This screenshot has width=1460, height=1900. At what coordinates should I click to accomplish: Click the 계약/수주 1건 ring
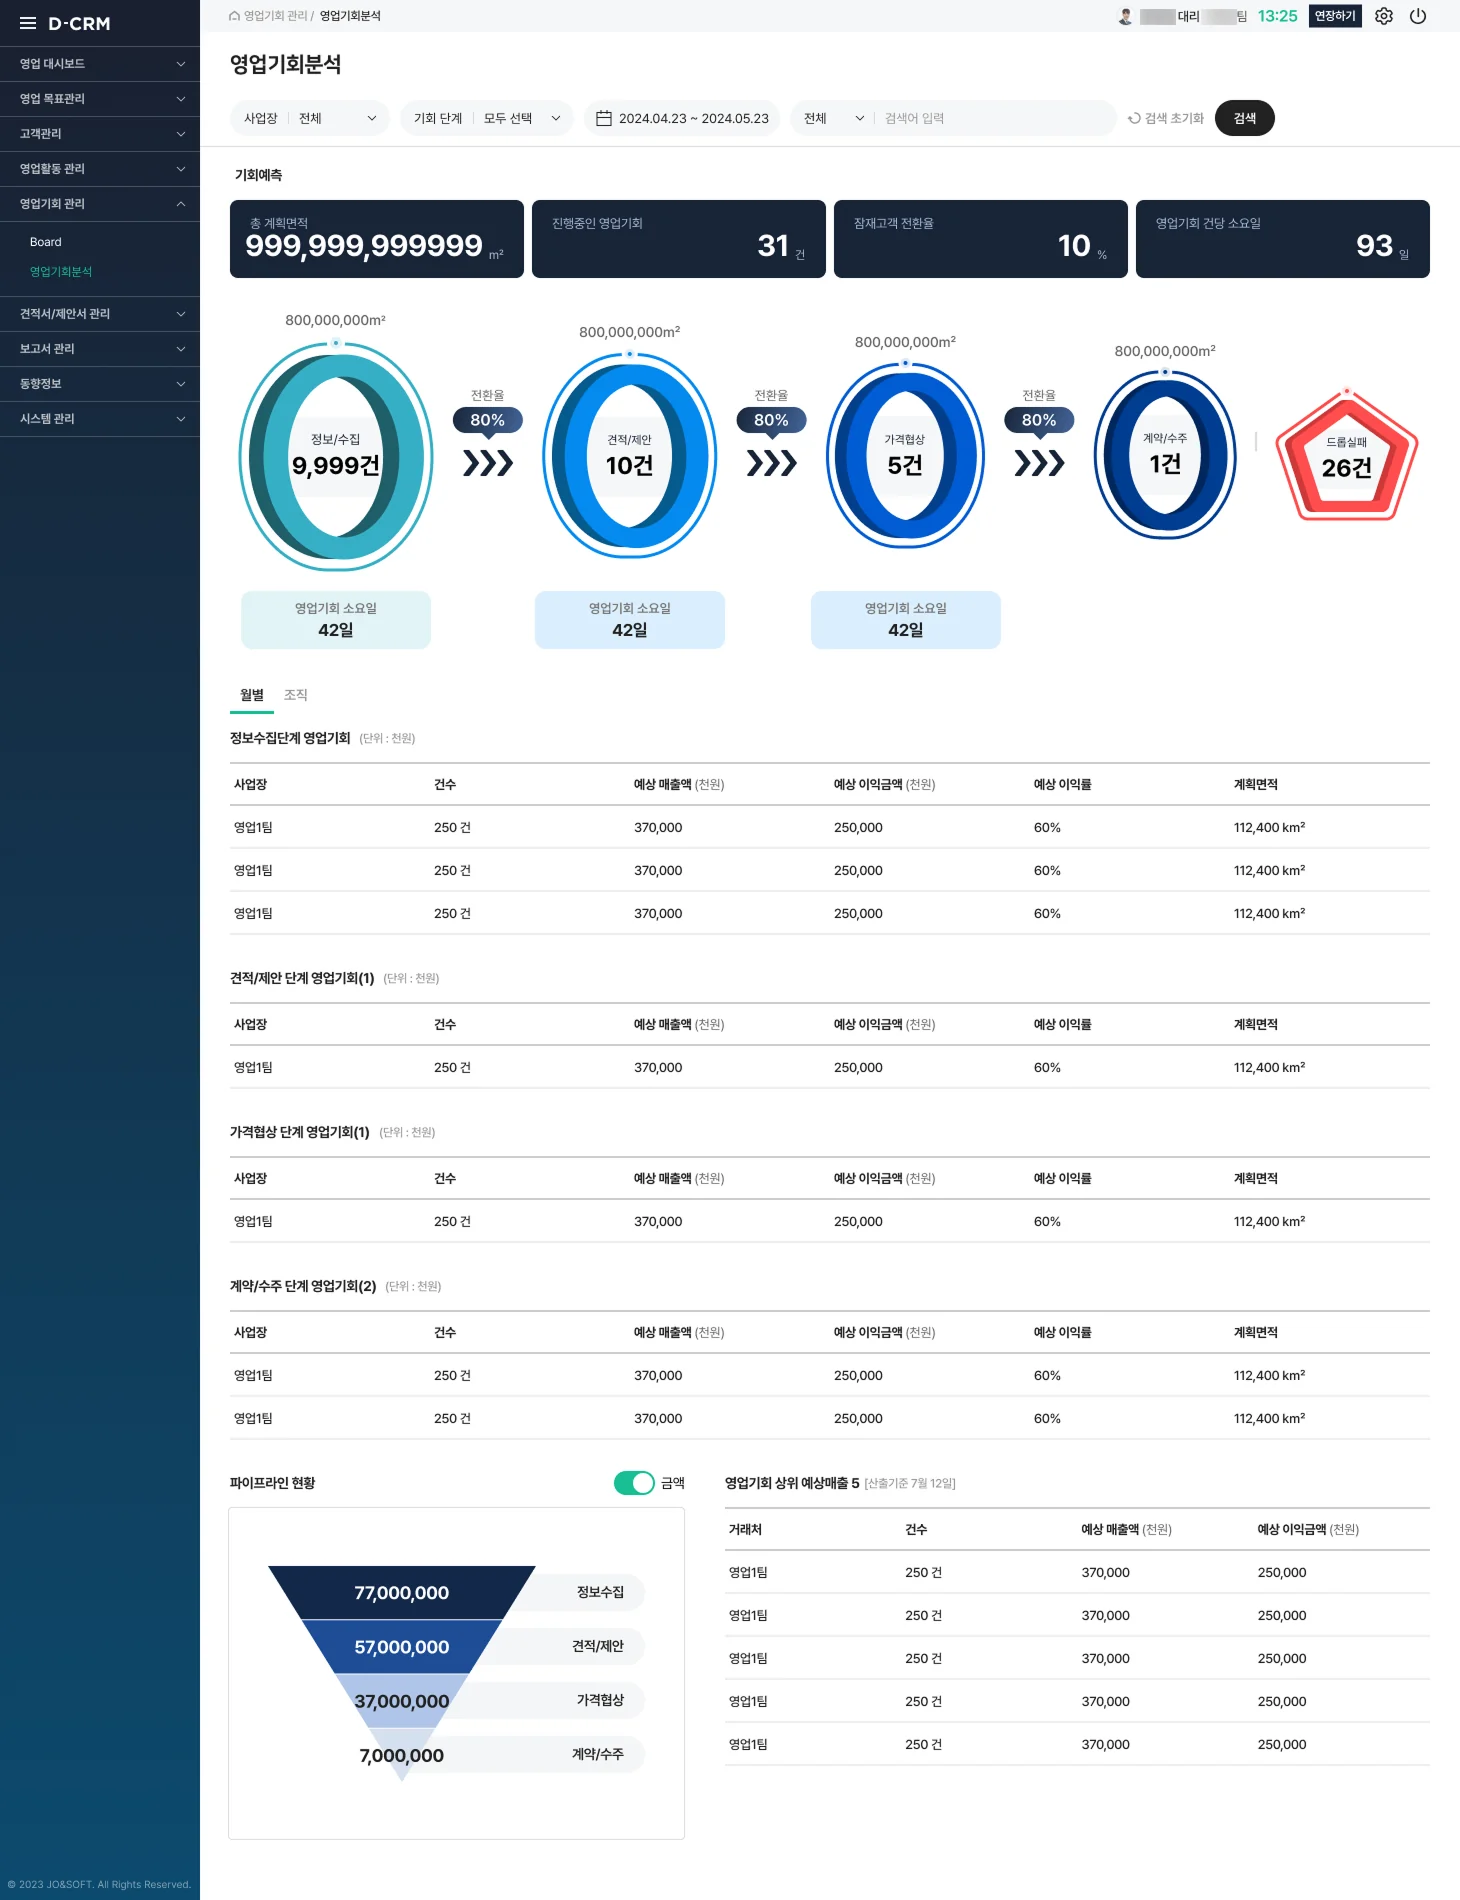click(x=1165, y=456)
